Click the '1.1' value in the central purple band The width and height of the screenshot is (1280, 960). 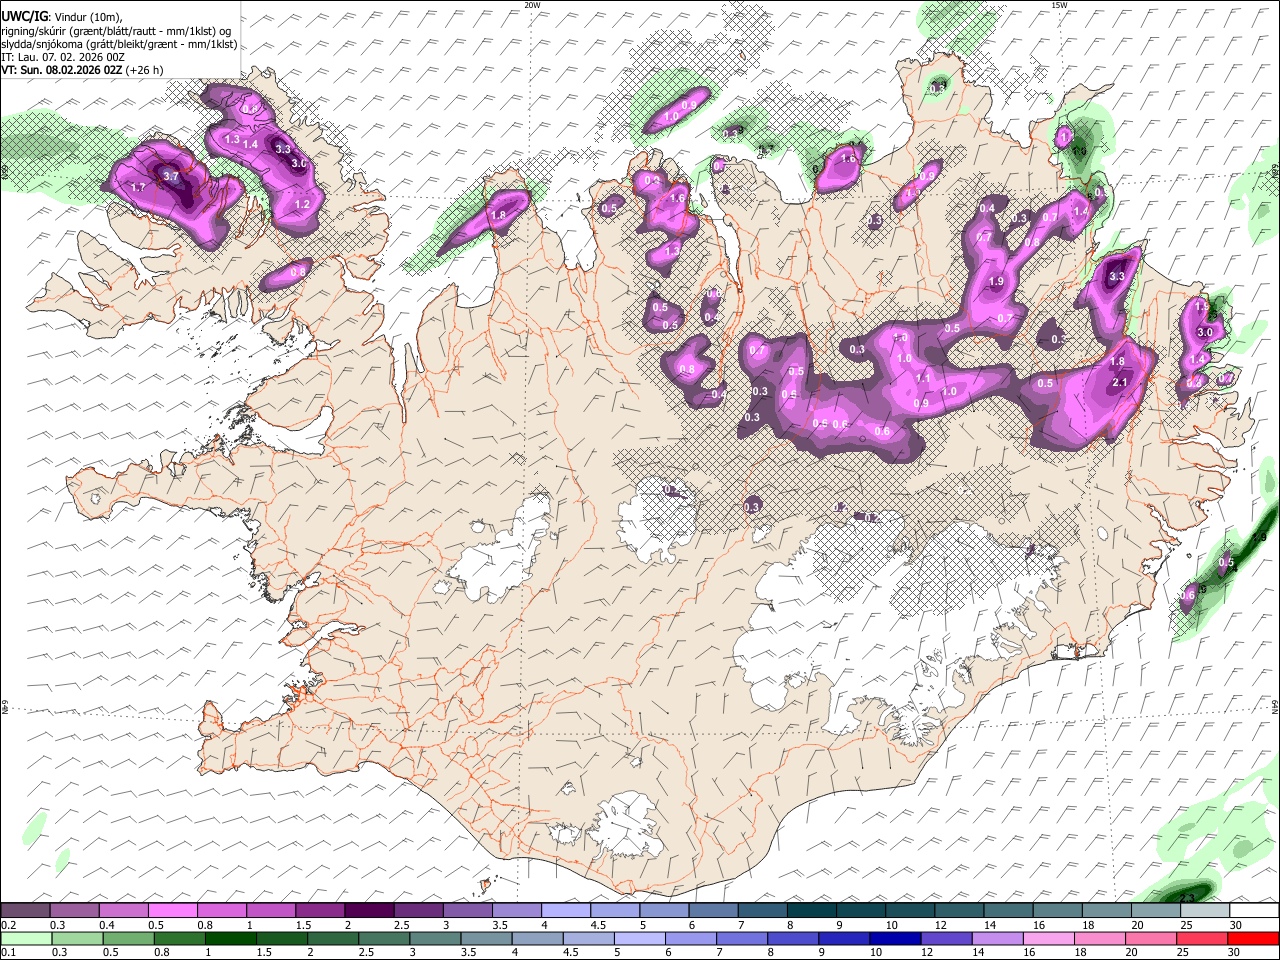coord(923,379)
